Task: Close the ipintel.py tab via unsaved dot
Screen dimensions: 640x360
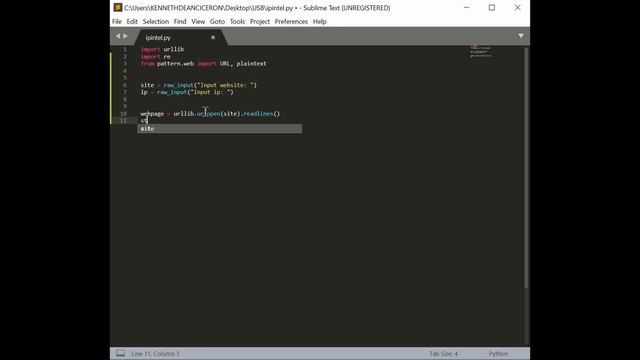Action: coord(213,38)
